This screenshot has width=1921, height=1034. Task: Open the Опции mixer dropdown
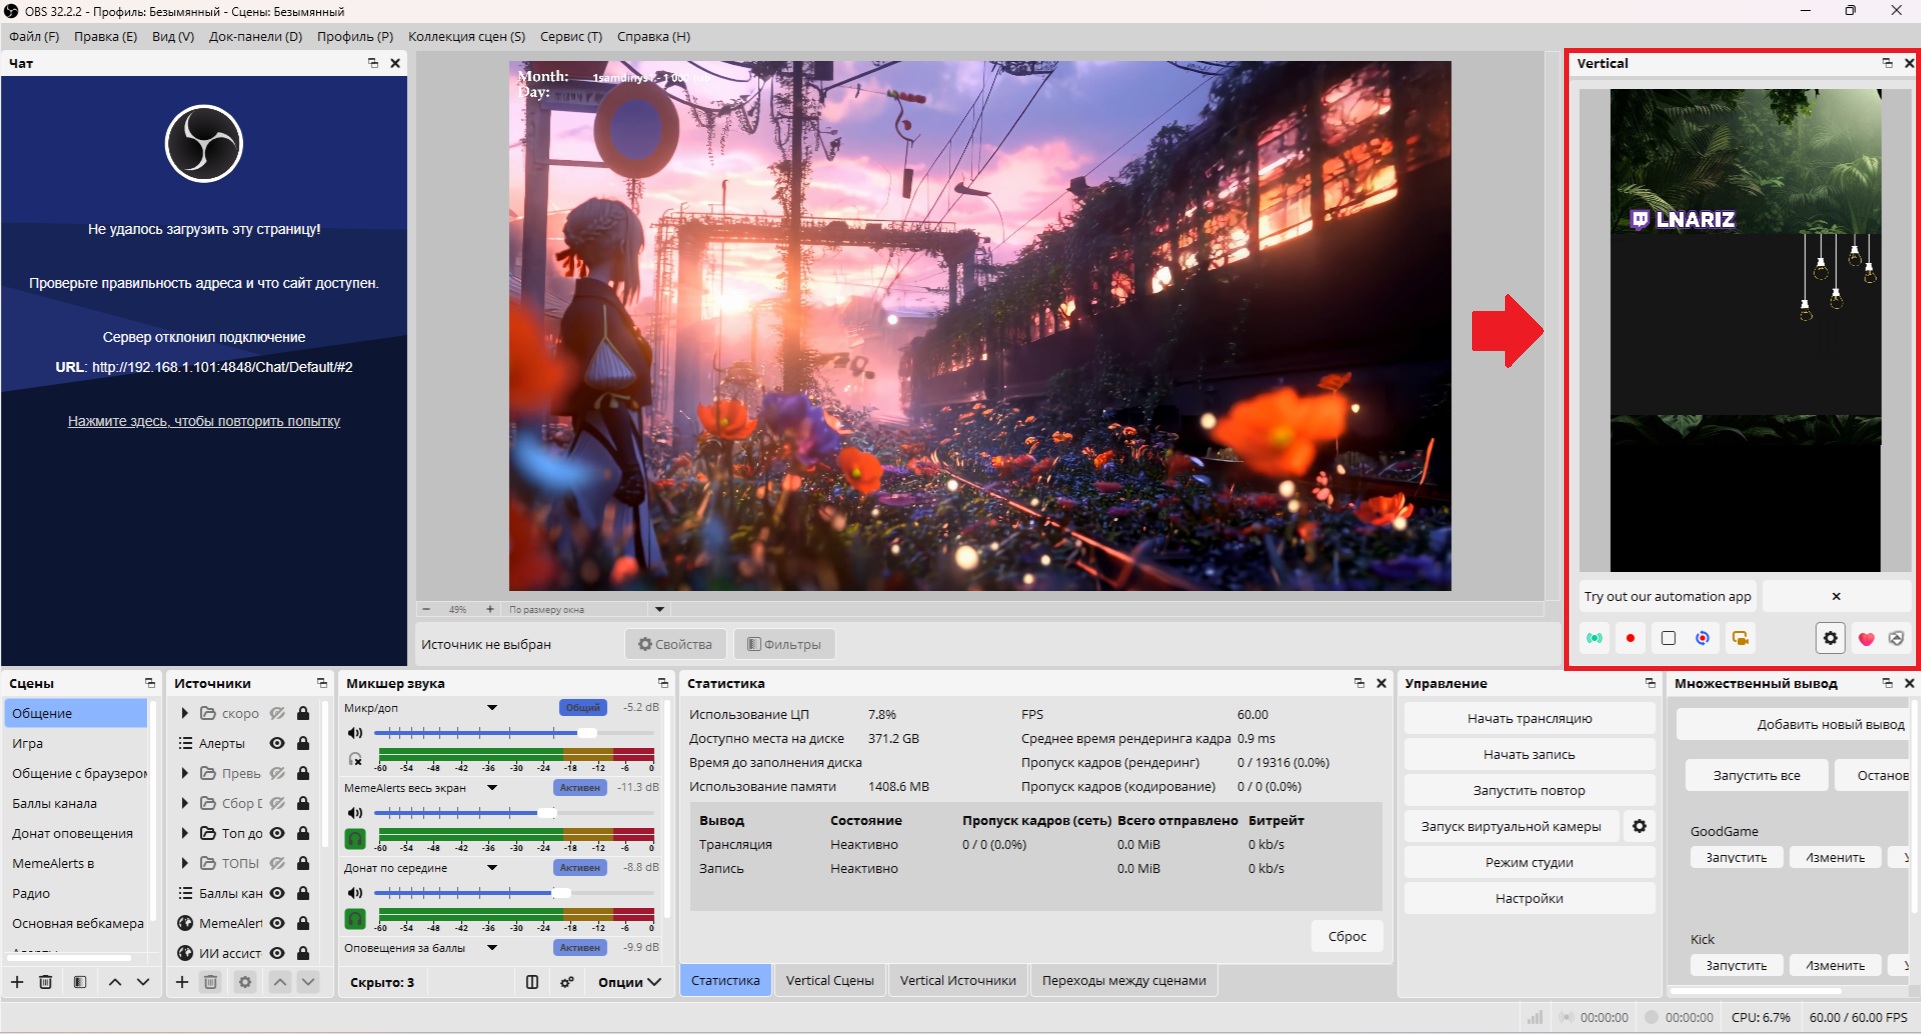click(x=629, y=982)
